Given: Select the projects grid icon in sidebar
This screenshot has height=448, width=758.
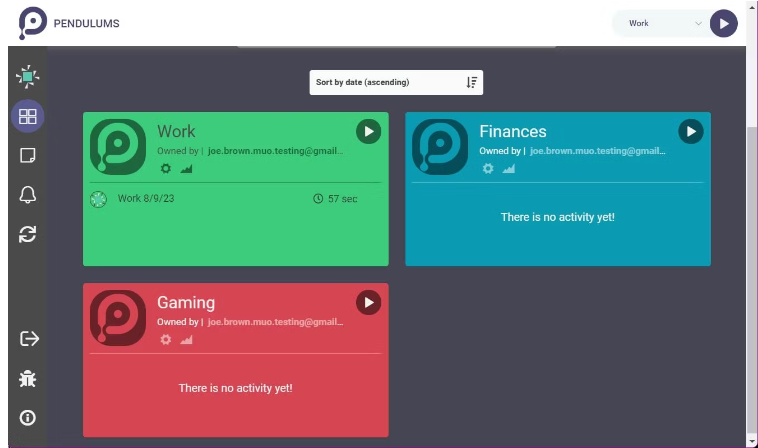Looking at the screenshot, I should [28, 116].
